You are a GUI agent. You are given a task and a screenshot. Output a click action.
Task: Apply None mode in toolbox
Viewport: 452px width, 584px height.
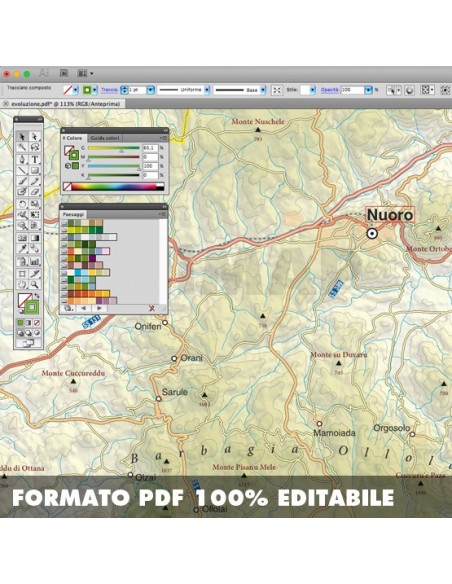37,323
